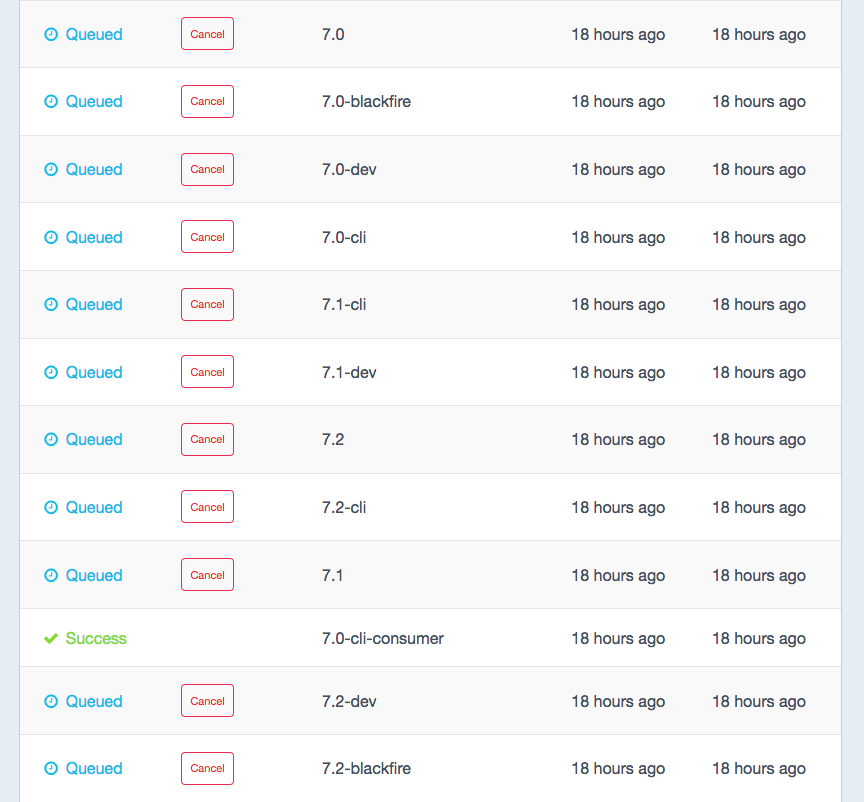
Task: Open the Queued status for 7.0-blackfire
Action: point(94,101)
